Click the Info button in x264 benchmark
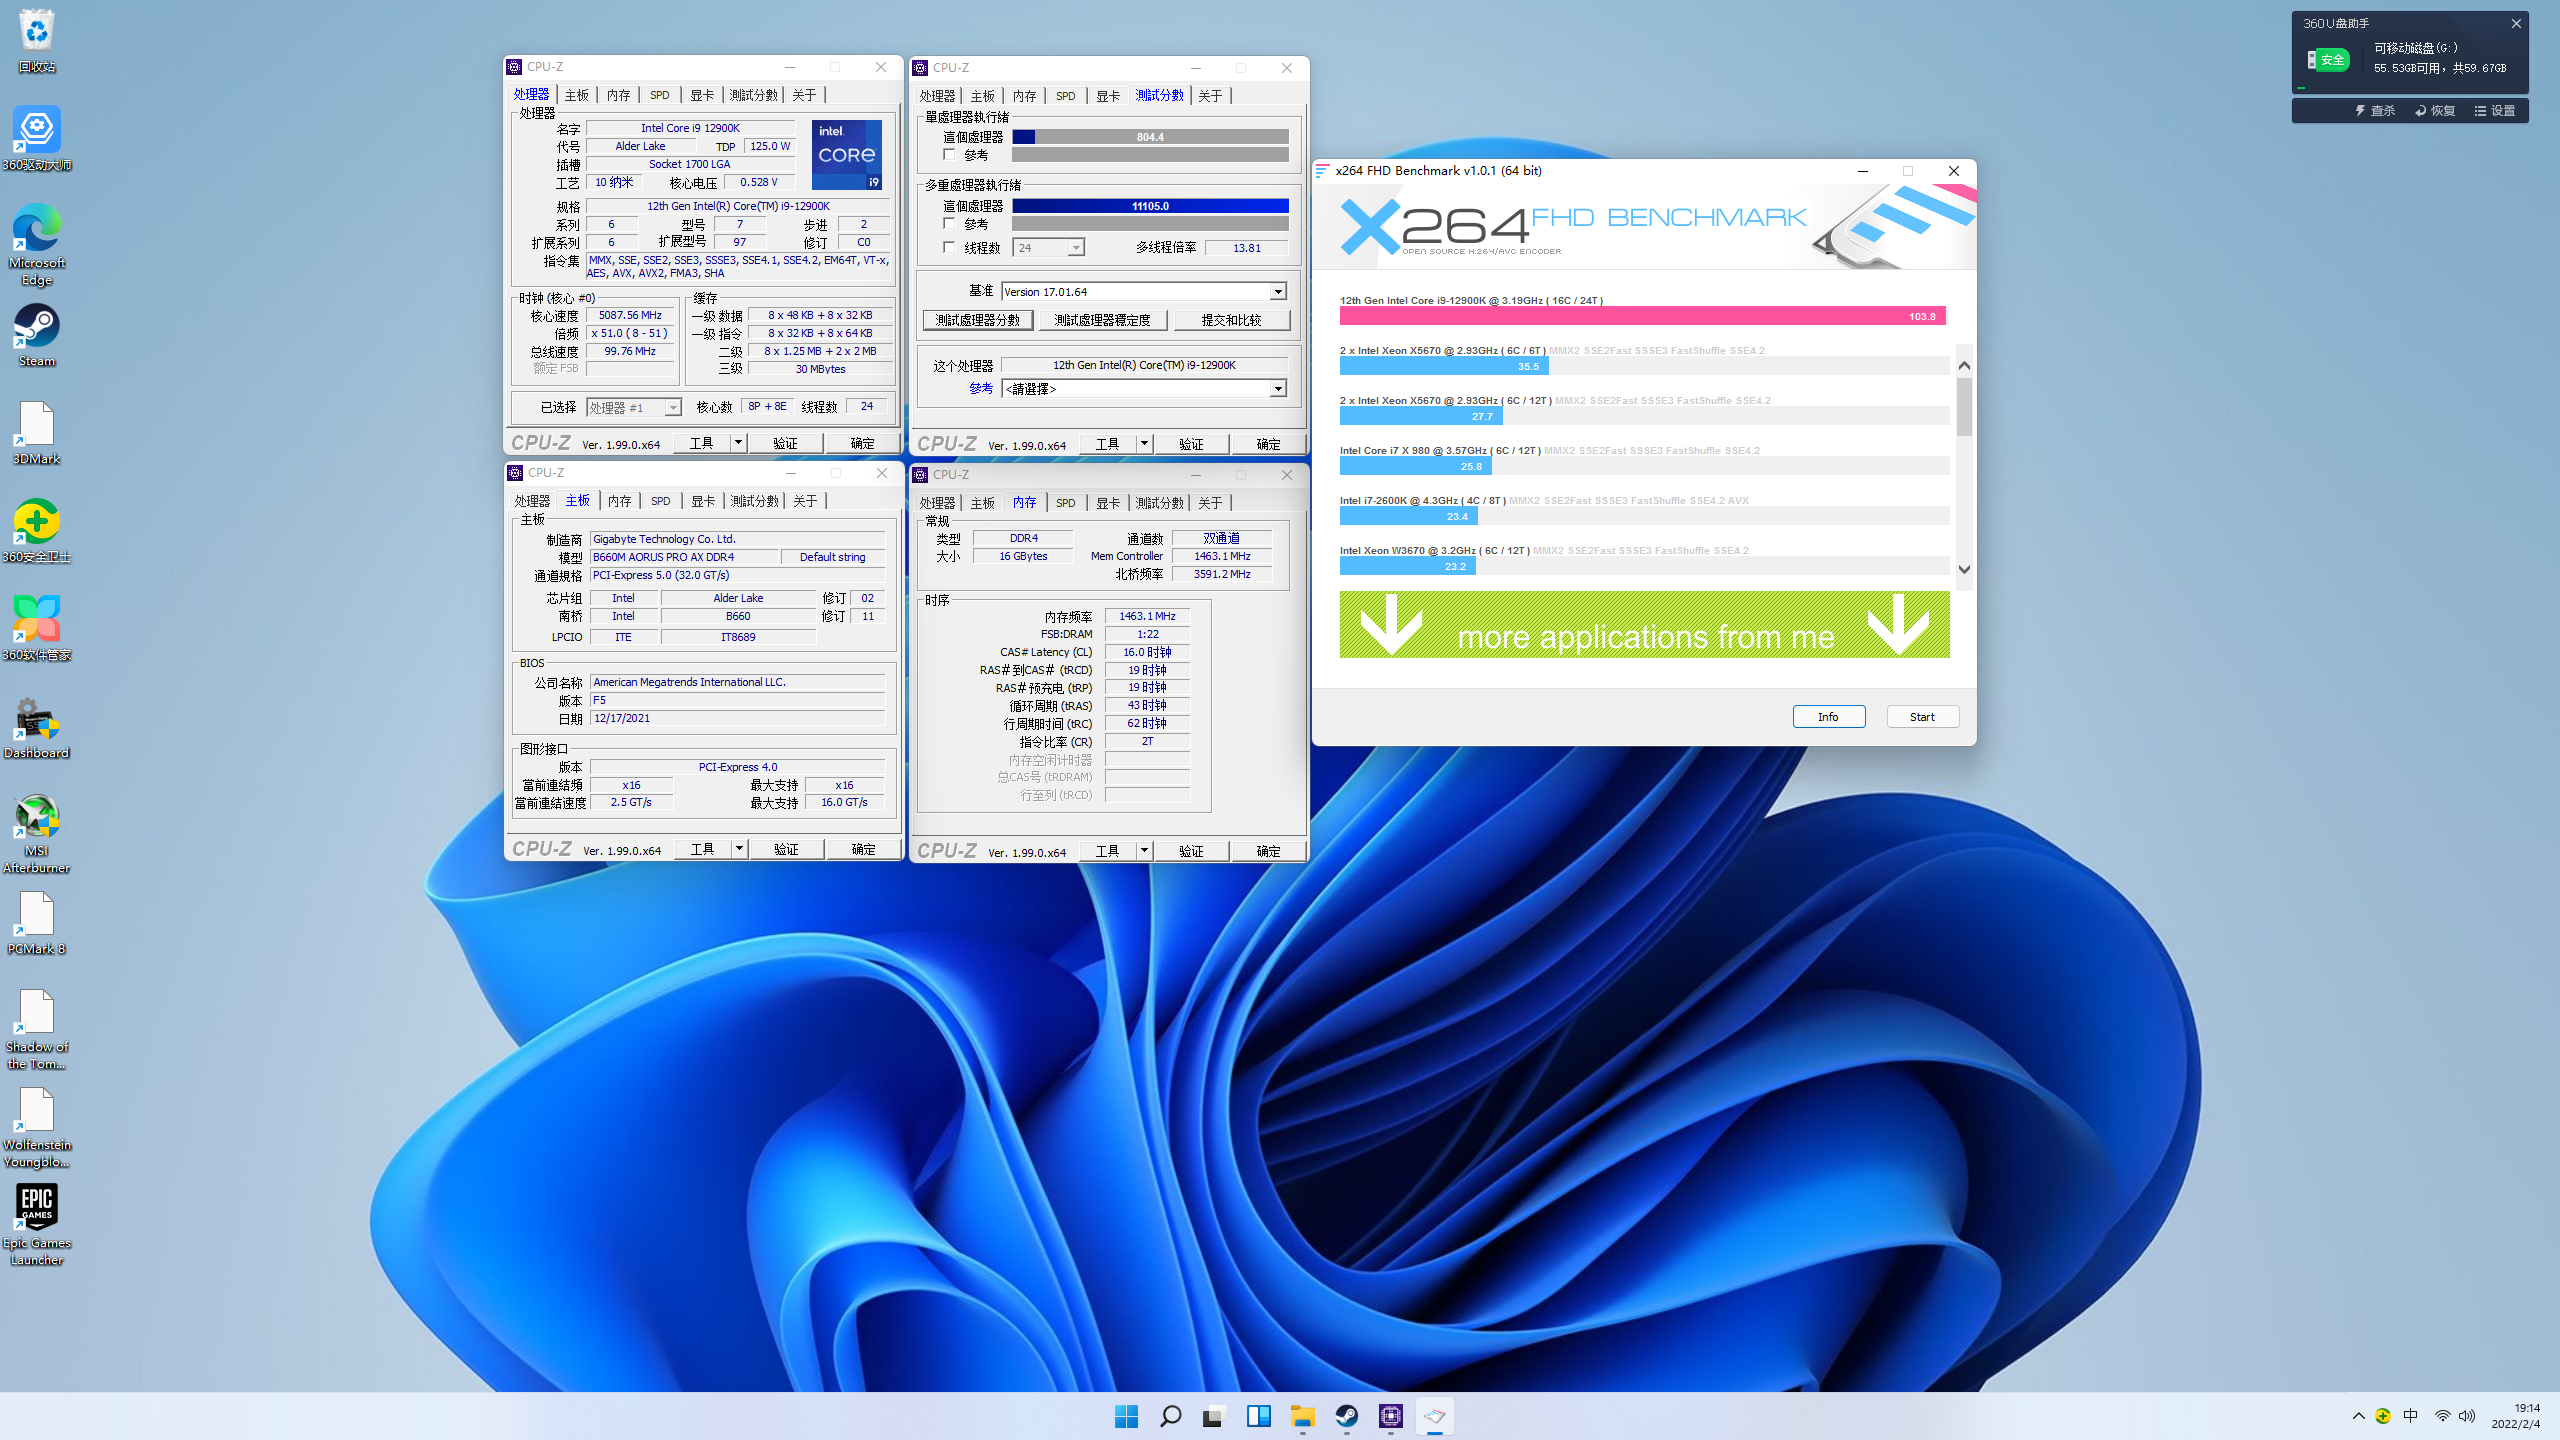Image resolution: width=2560 pixels, height=1440 pixels. click(x=1827, y=716)
